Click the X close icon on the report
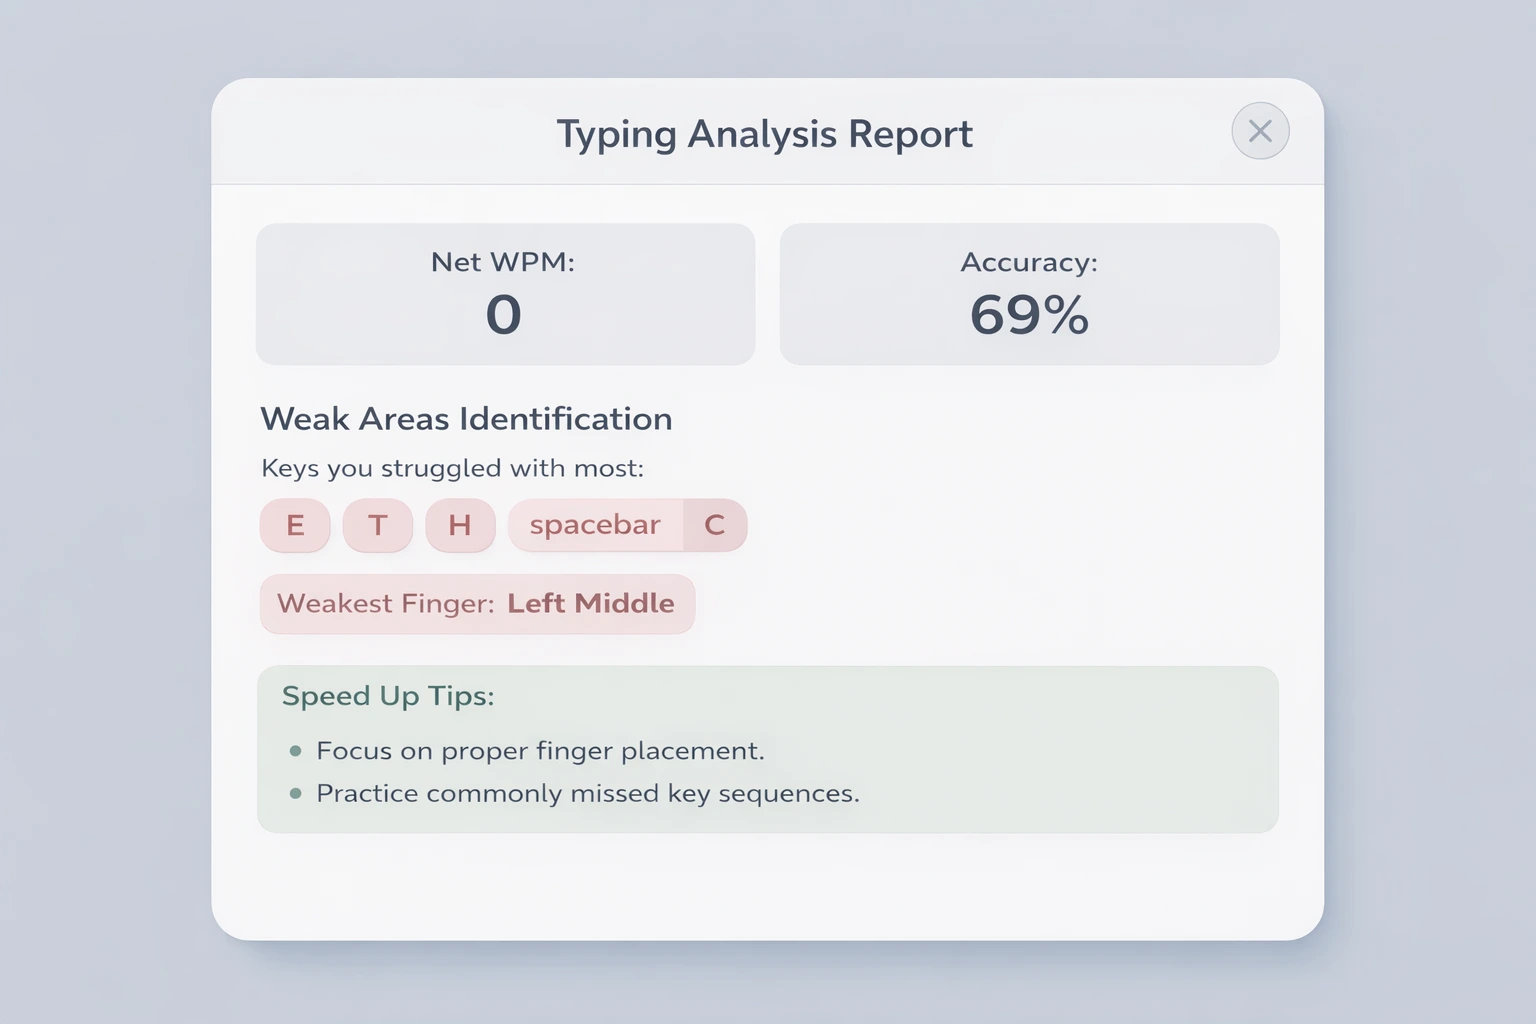 [x=1259, y=131]
